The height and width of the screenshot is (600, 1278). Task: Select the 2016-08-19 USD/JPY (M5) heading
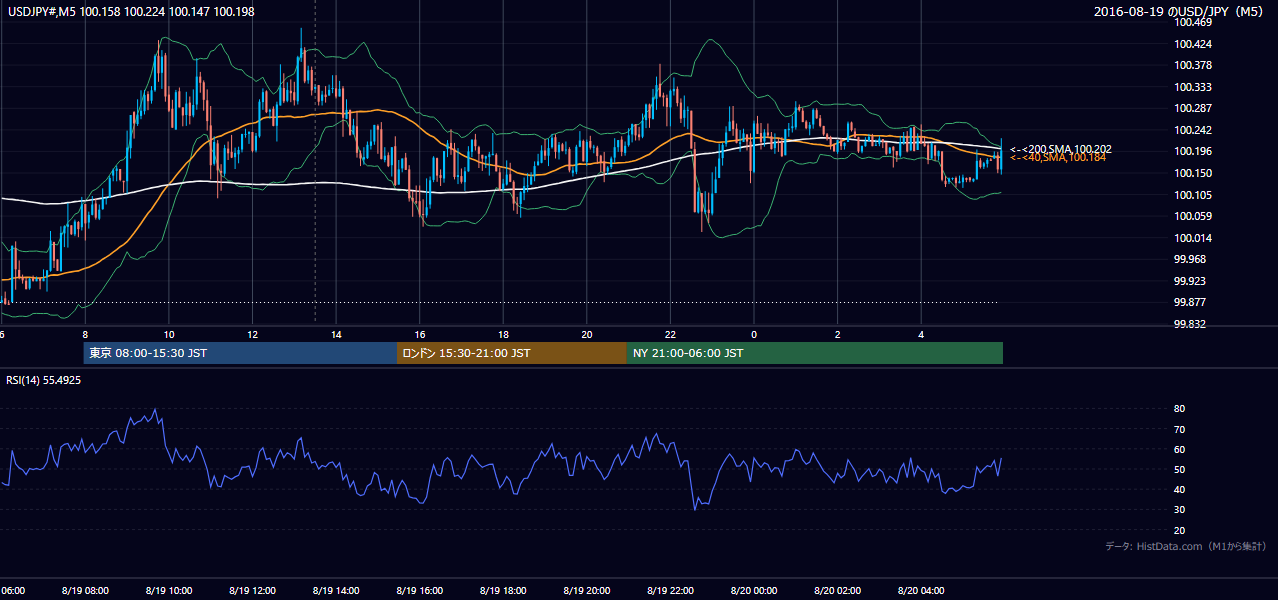[x=1180, y=12]
